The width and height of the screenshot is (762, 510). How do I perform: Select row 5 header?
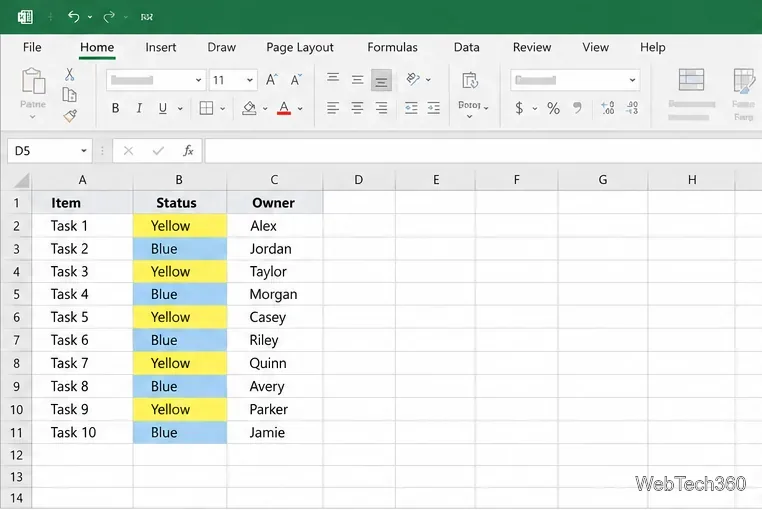click(x=16, y=295)
